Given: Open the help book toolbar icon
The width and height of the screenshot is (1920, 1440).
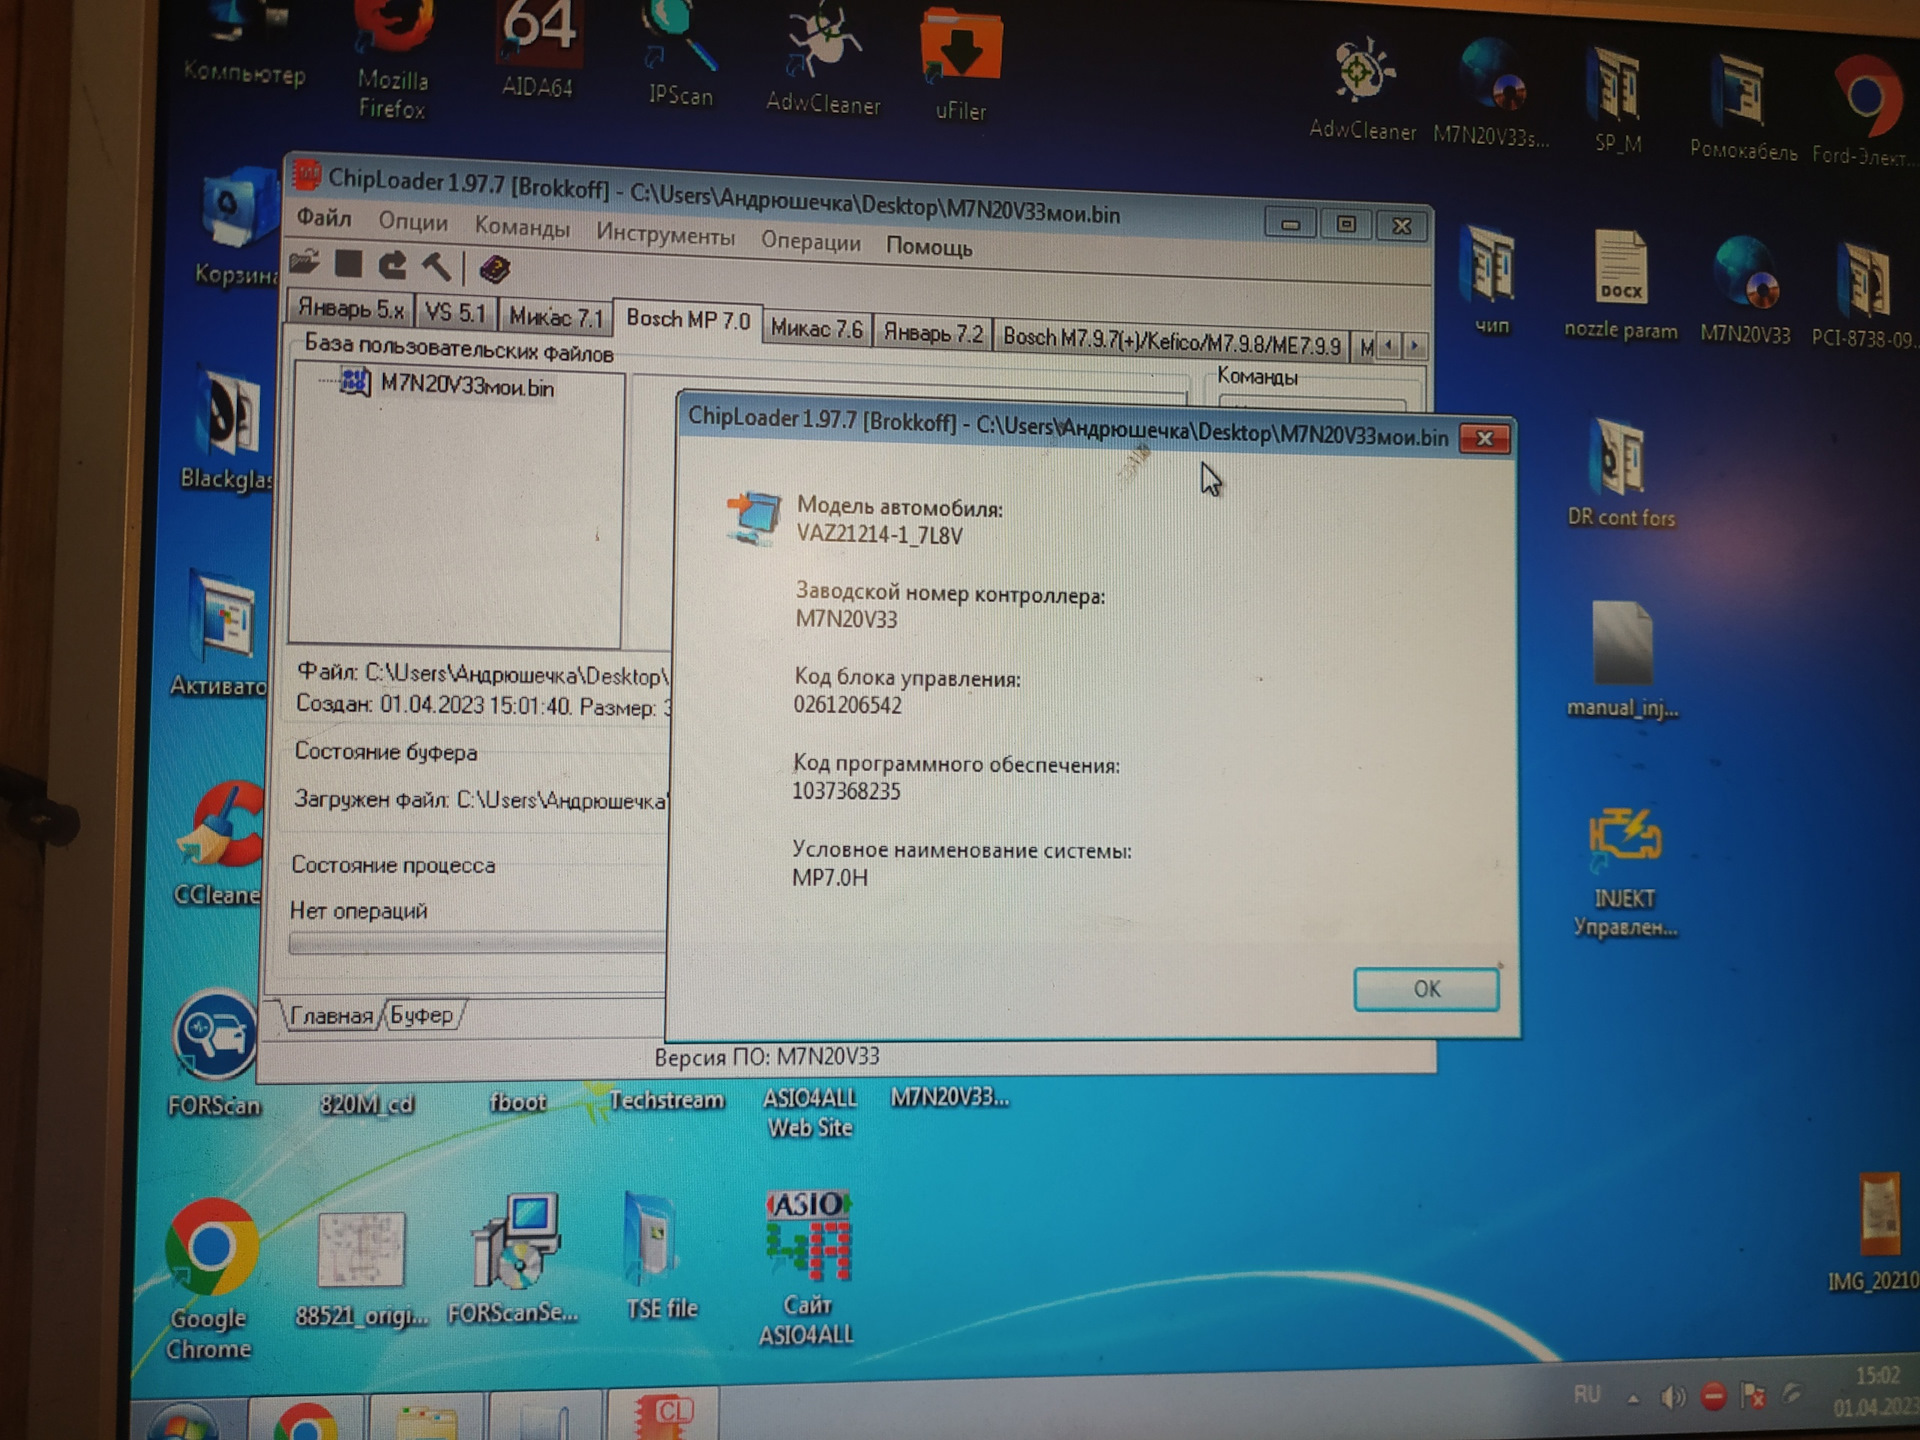Looking at the screenshot, I should (x=495, y=268).
